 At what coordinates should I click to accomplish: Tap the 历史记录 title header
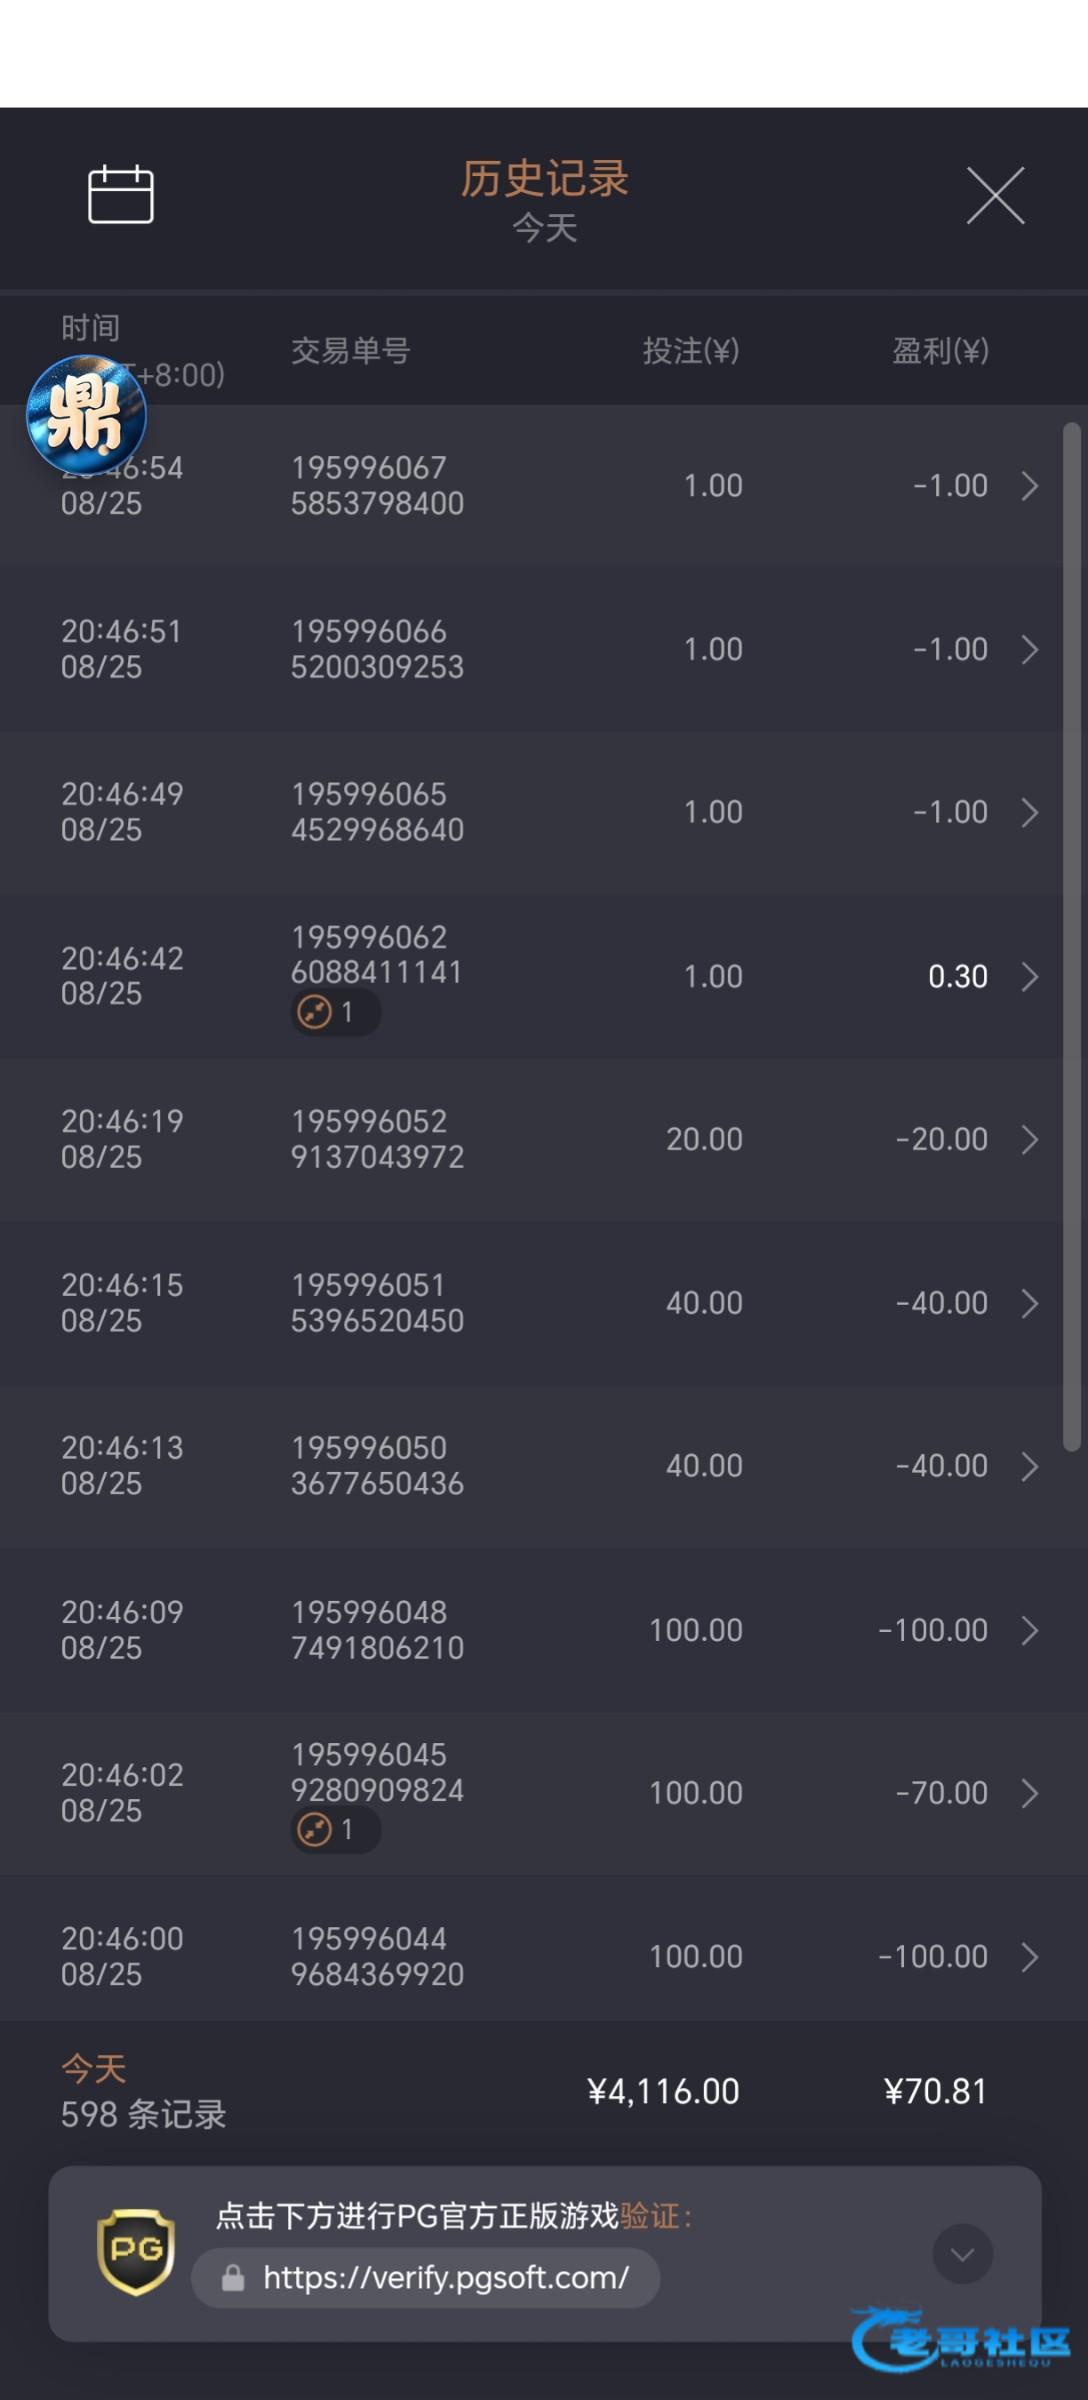pos(544,179)
